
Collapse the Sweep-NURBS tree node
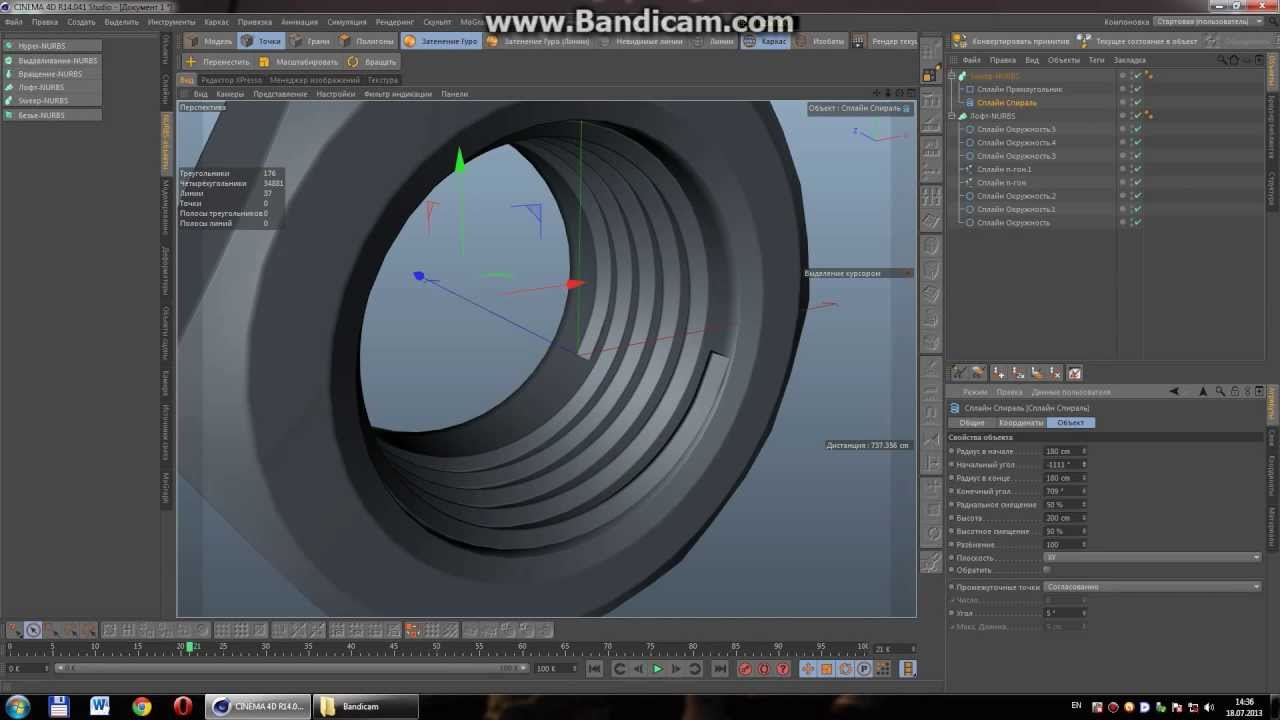tap(952, 76)
